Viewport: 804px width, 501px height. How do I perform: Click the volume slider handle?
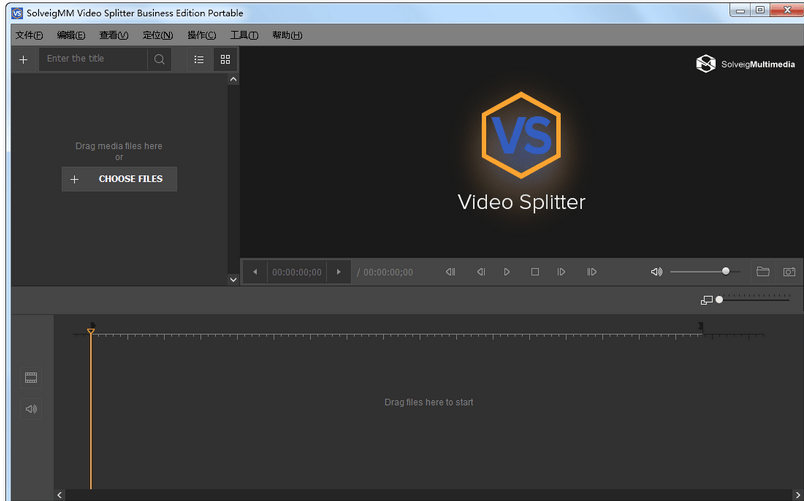726,271
